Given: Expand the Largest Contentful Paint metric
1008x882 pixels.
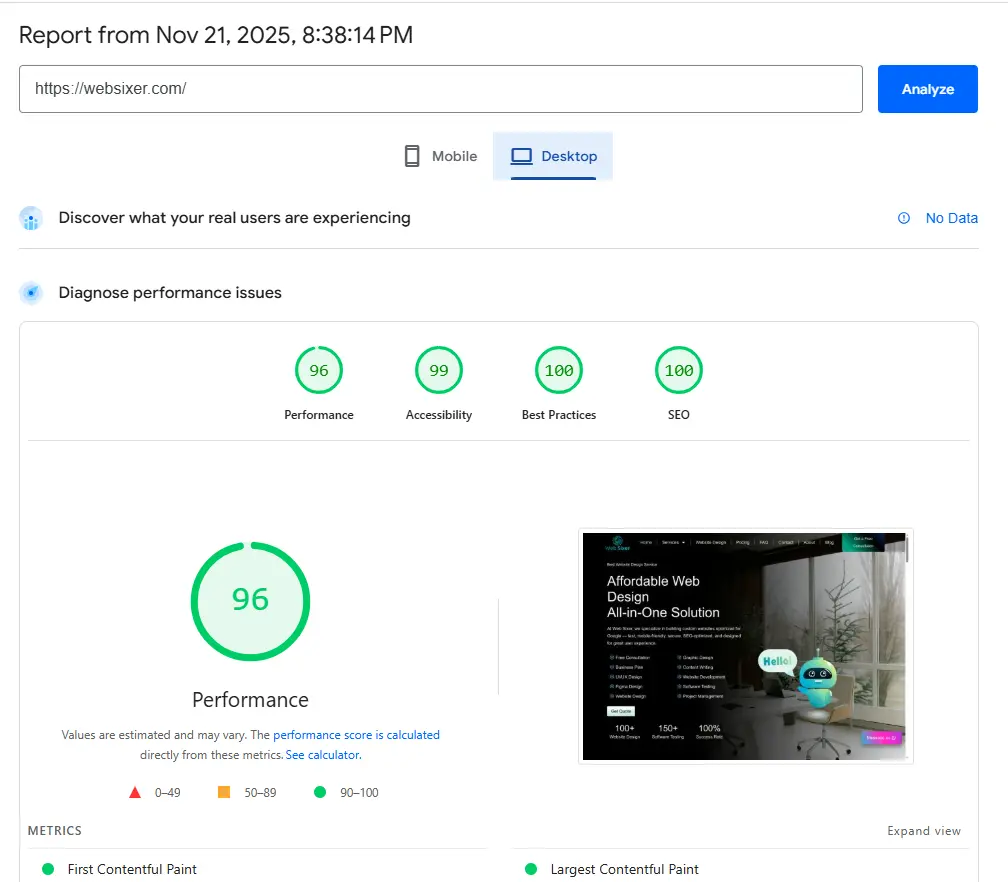Looking at the screenshot, I should point(624,869).
